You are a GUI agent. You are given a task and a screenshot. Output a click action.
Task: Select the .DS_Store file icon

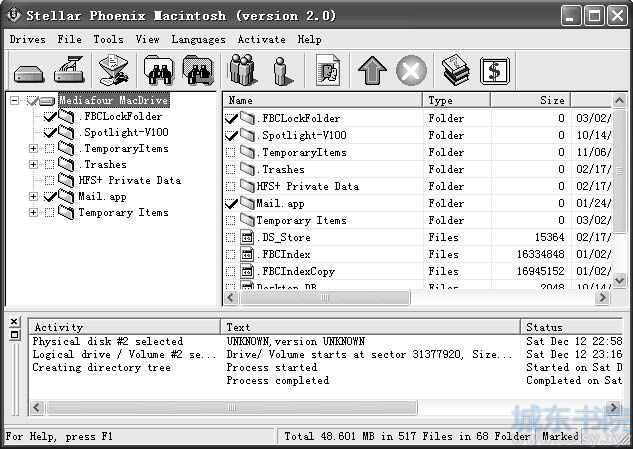point(247,237)
